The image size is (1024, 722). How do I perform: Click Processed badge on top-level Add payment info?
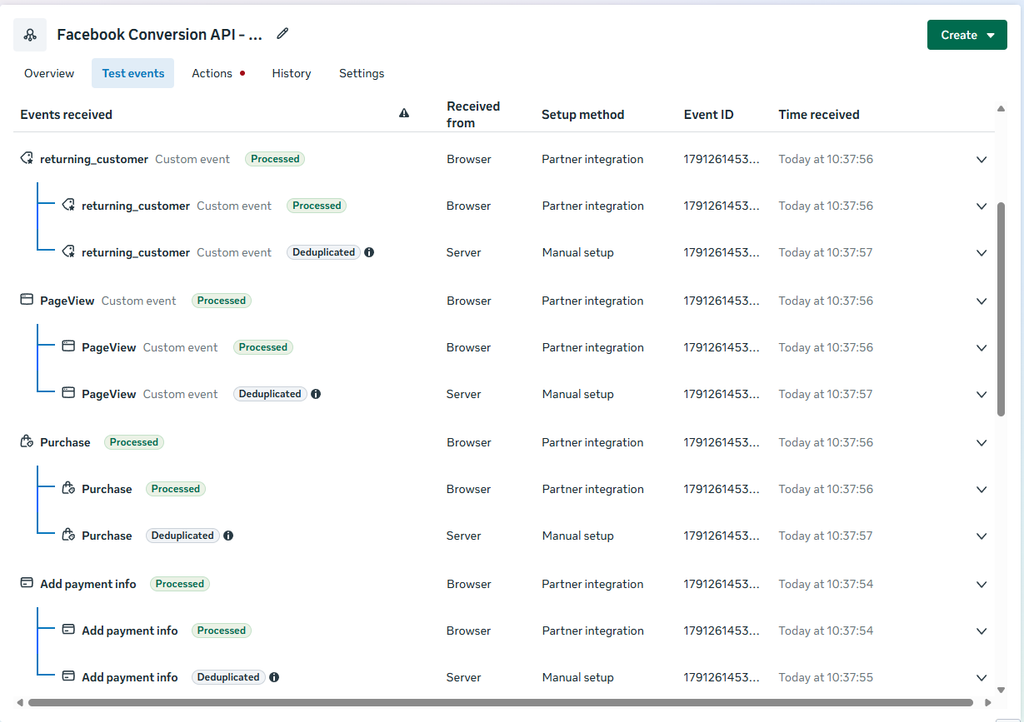point(180,584)
